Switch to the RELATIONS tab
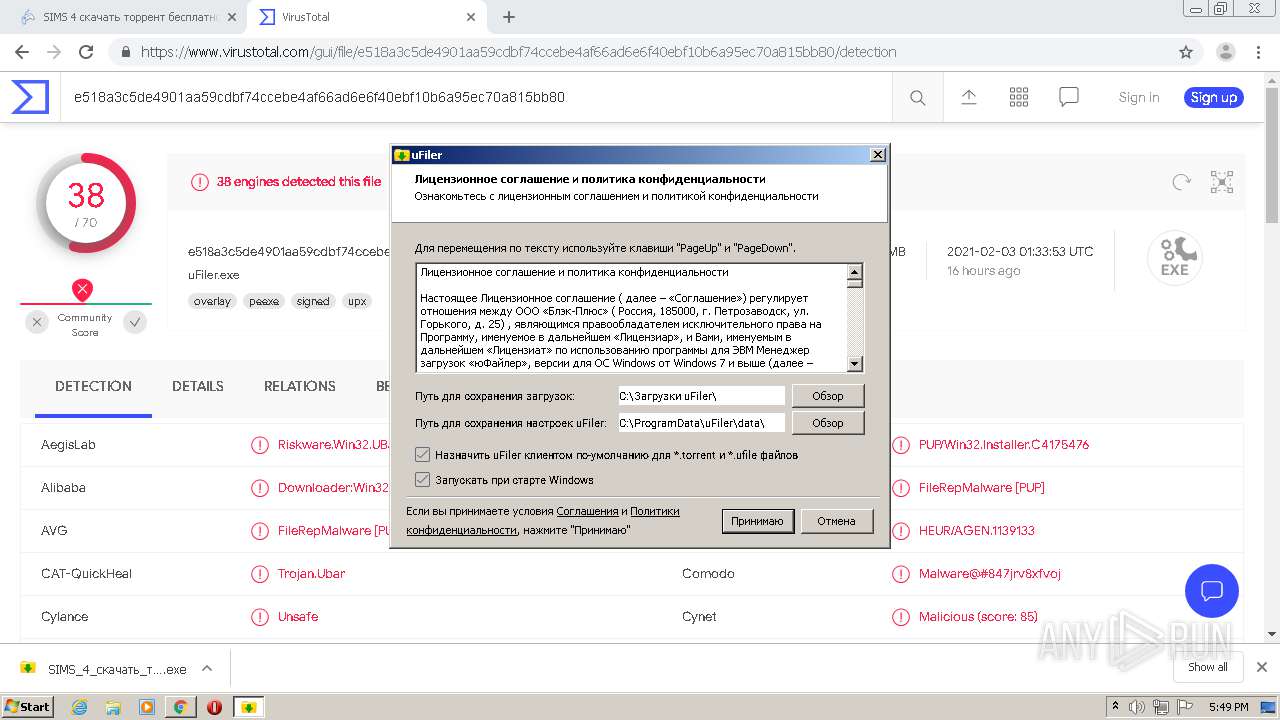The height and width of the screenshot is (720, 1280). coord(300,386)
